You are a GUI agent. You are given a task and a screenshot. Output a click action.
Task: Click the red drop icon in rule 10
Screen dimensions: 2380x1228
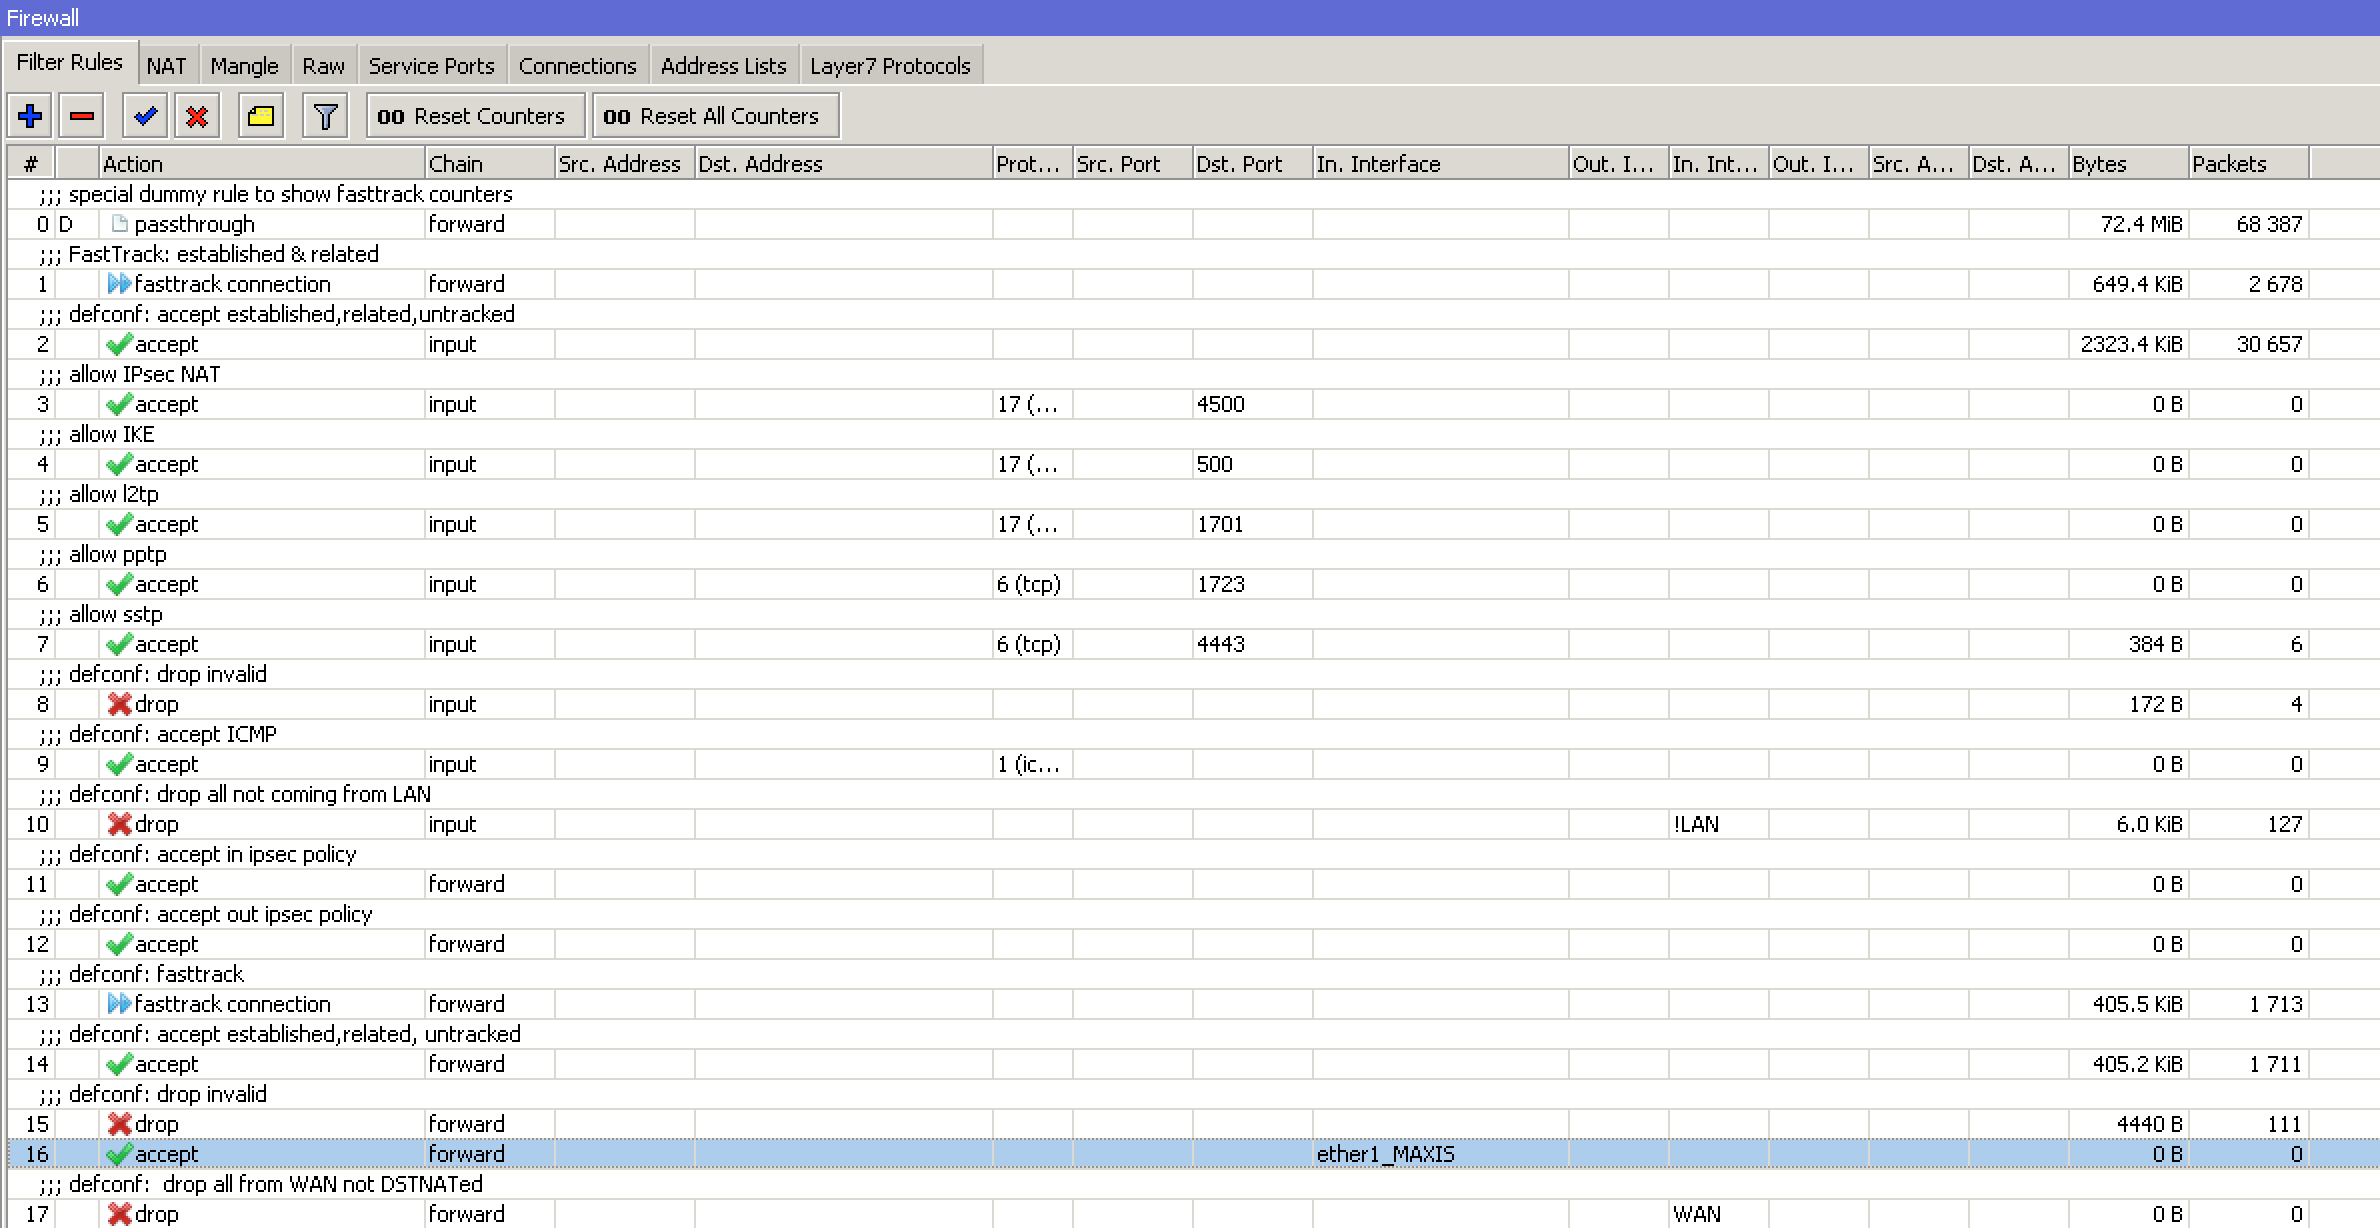point(119,824)
